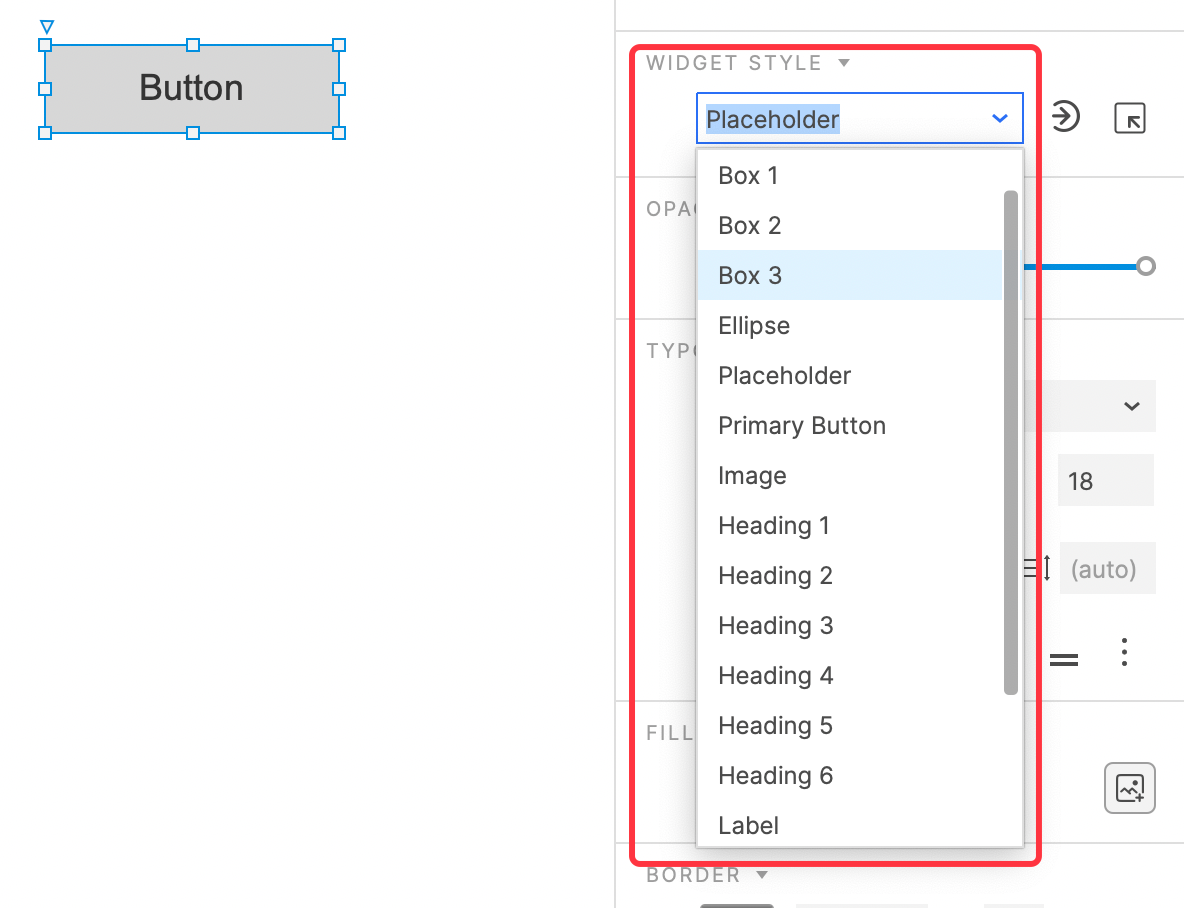Collapse the Border section
Viewport: 1184px width, 908px height.
pos(762,875)
